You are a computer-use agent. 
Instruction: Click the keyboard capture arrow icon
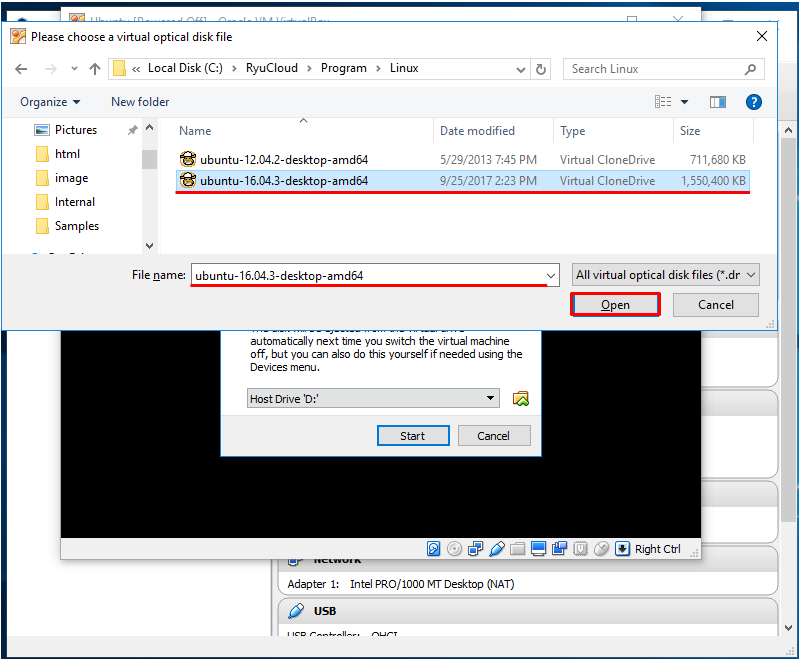pos(622,548)
